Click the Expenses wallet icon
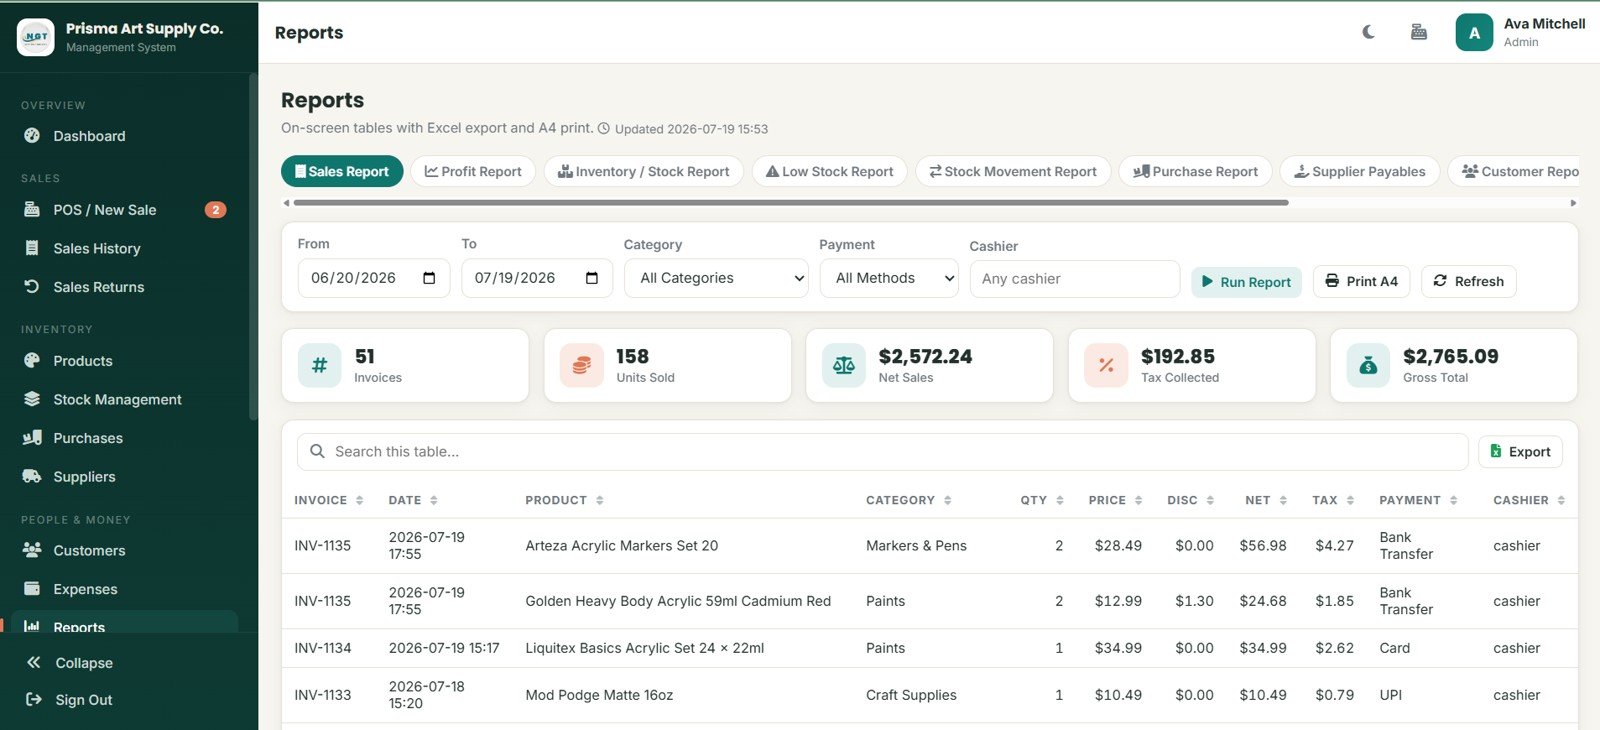The height and width of the screenshot is (730, 1600). point(32,589)
